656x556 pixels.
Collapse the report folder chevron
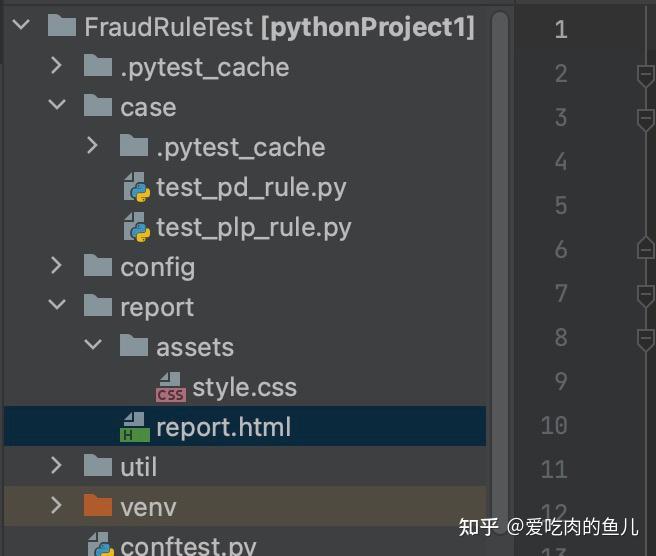(x=57, y=307)
